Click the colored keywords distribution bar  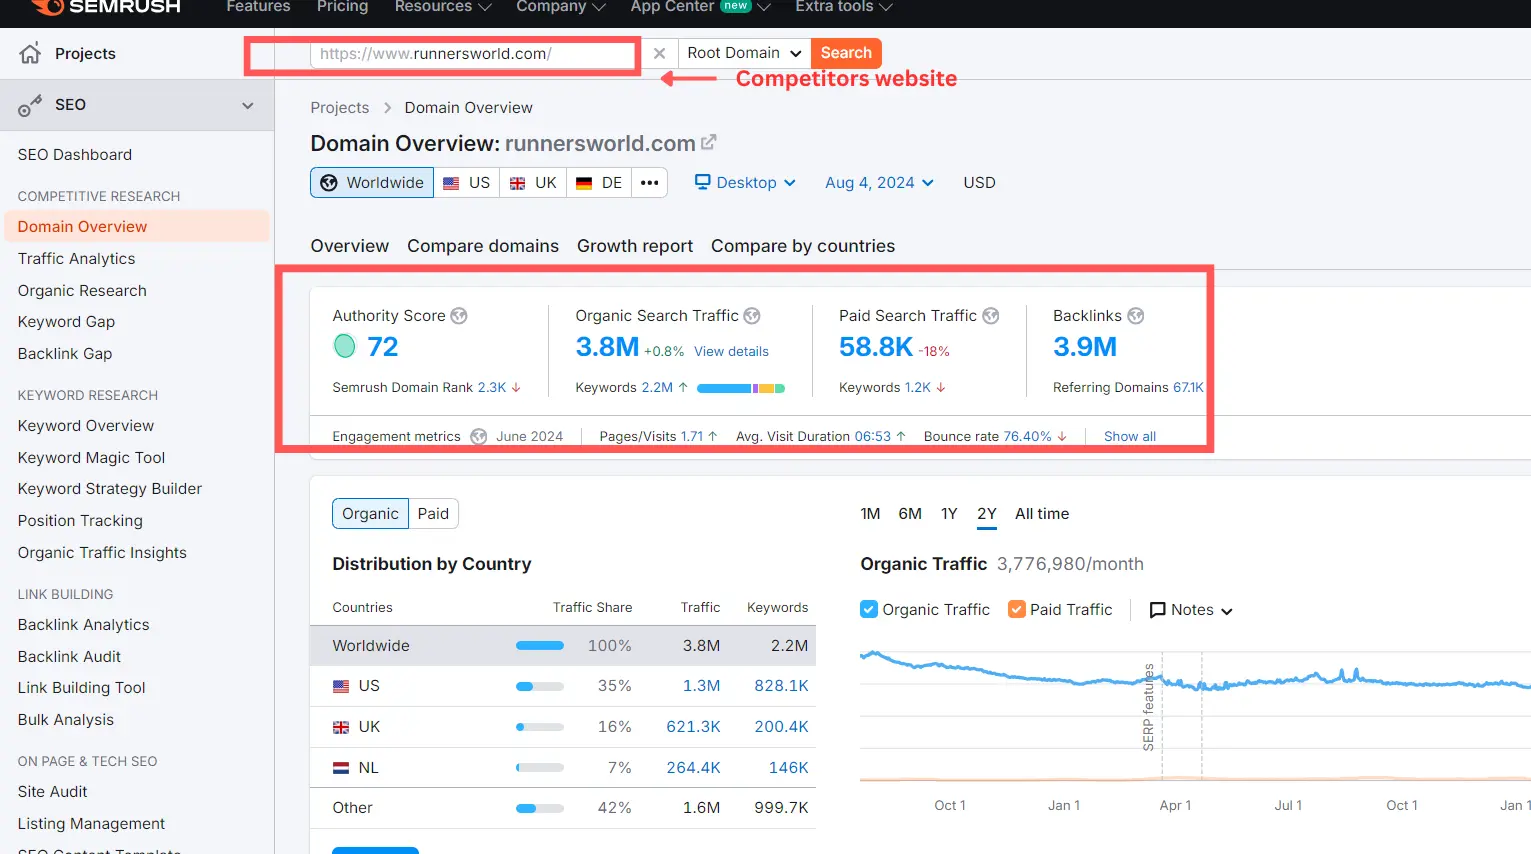pyautogui.click(x=740, y=387)
